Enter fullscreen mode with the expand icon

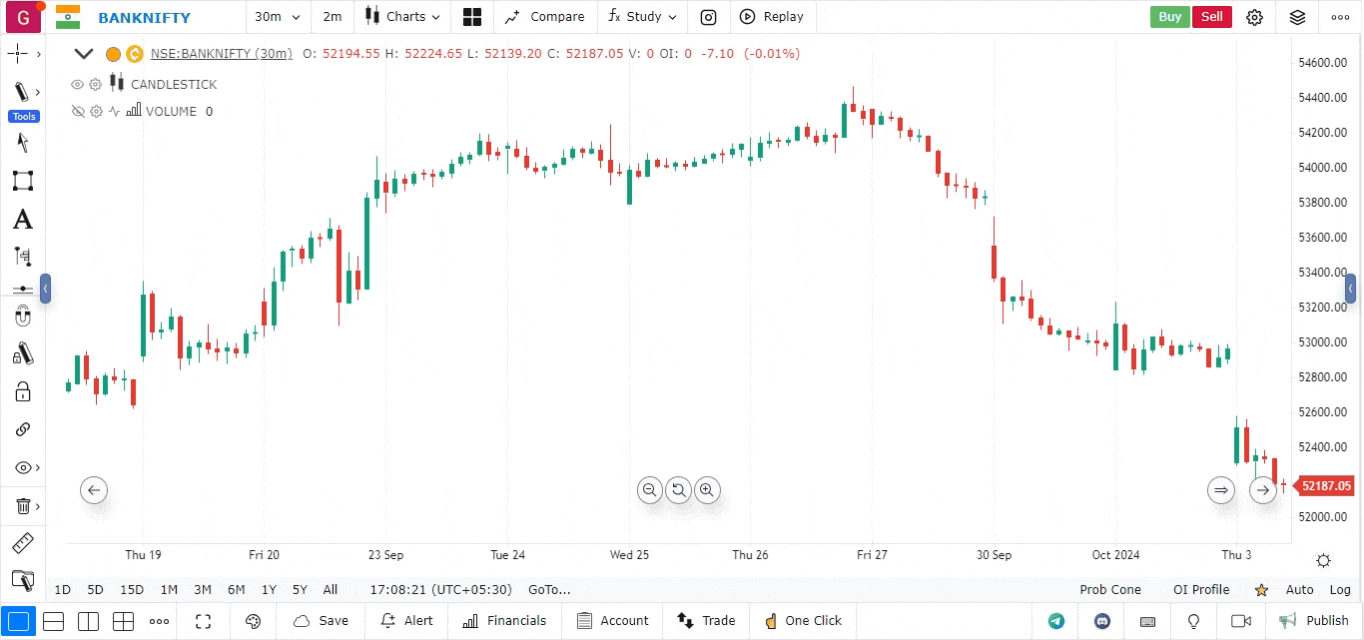click(x=203, y=621)
